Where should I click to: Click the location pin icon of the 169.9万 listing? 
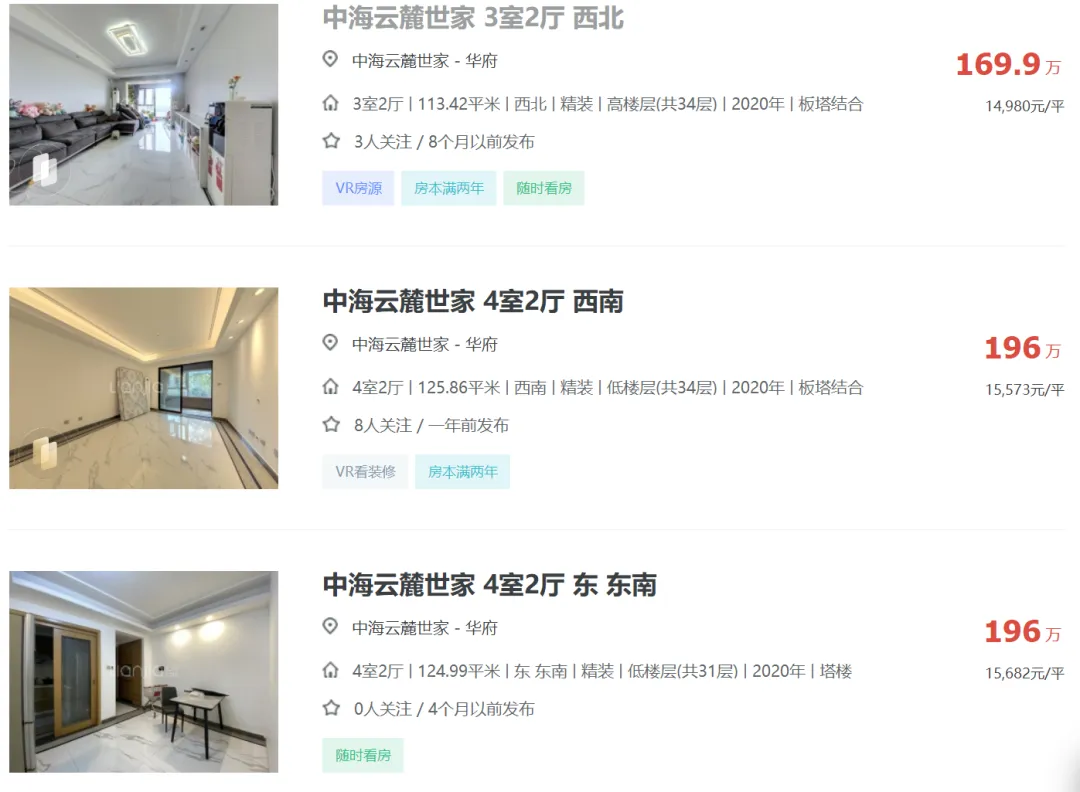pos(330,59)
